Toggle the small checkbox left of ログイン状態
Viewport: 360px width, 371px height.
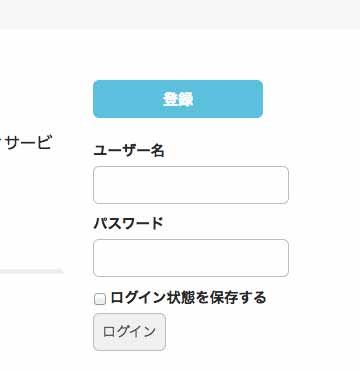click(x=100, y=299)
